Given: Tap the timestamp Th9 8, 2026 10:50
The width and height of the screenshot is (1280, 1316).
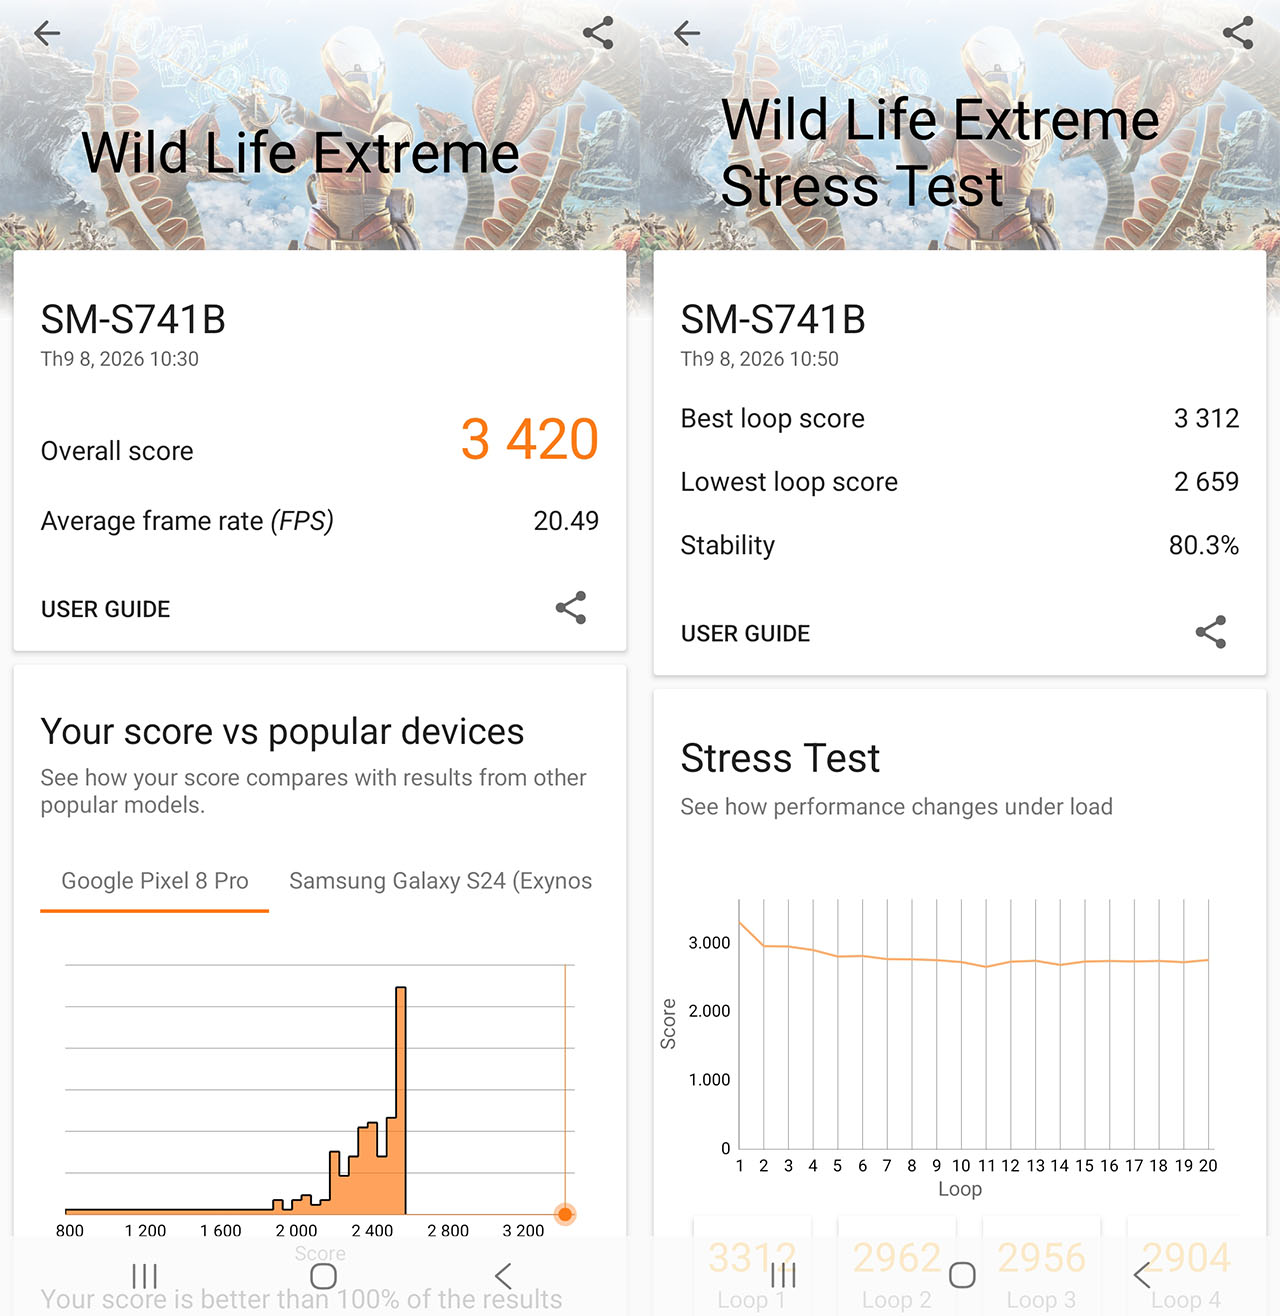Looking at the screenshot, I should tap(760, 359).
